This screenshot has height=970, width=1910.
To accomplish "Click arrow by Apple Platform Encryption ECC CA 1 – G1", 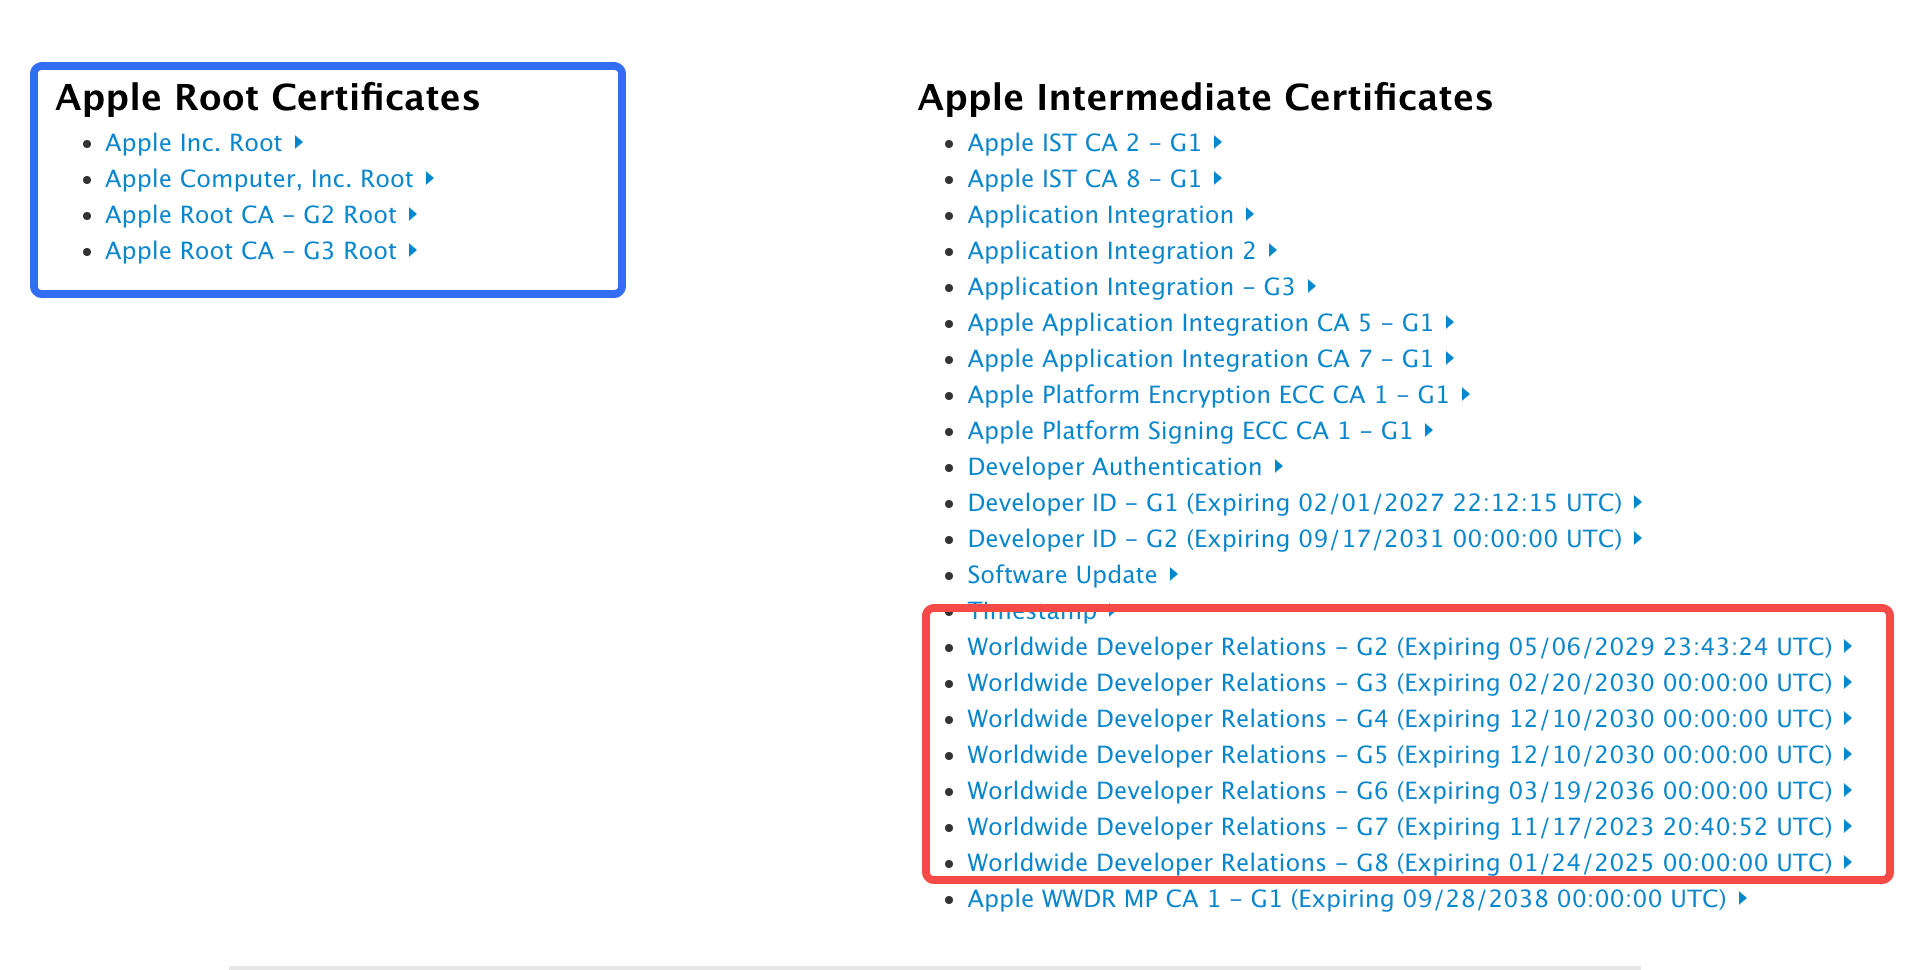I will (x=1466, y=395).
